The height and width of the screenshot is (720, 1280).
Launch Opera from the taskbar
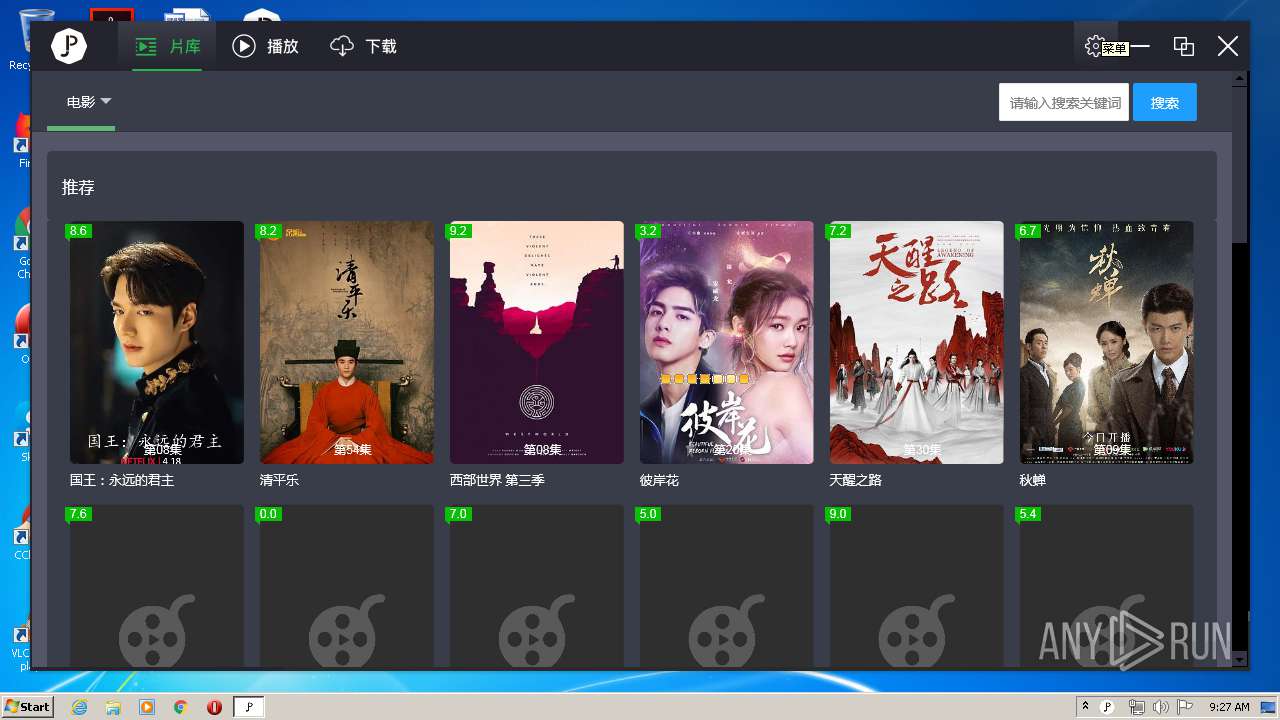click(214, 707)
